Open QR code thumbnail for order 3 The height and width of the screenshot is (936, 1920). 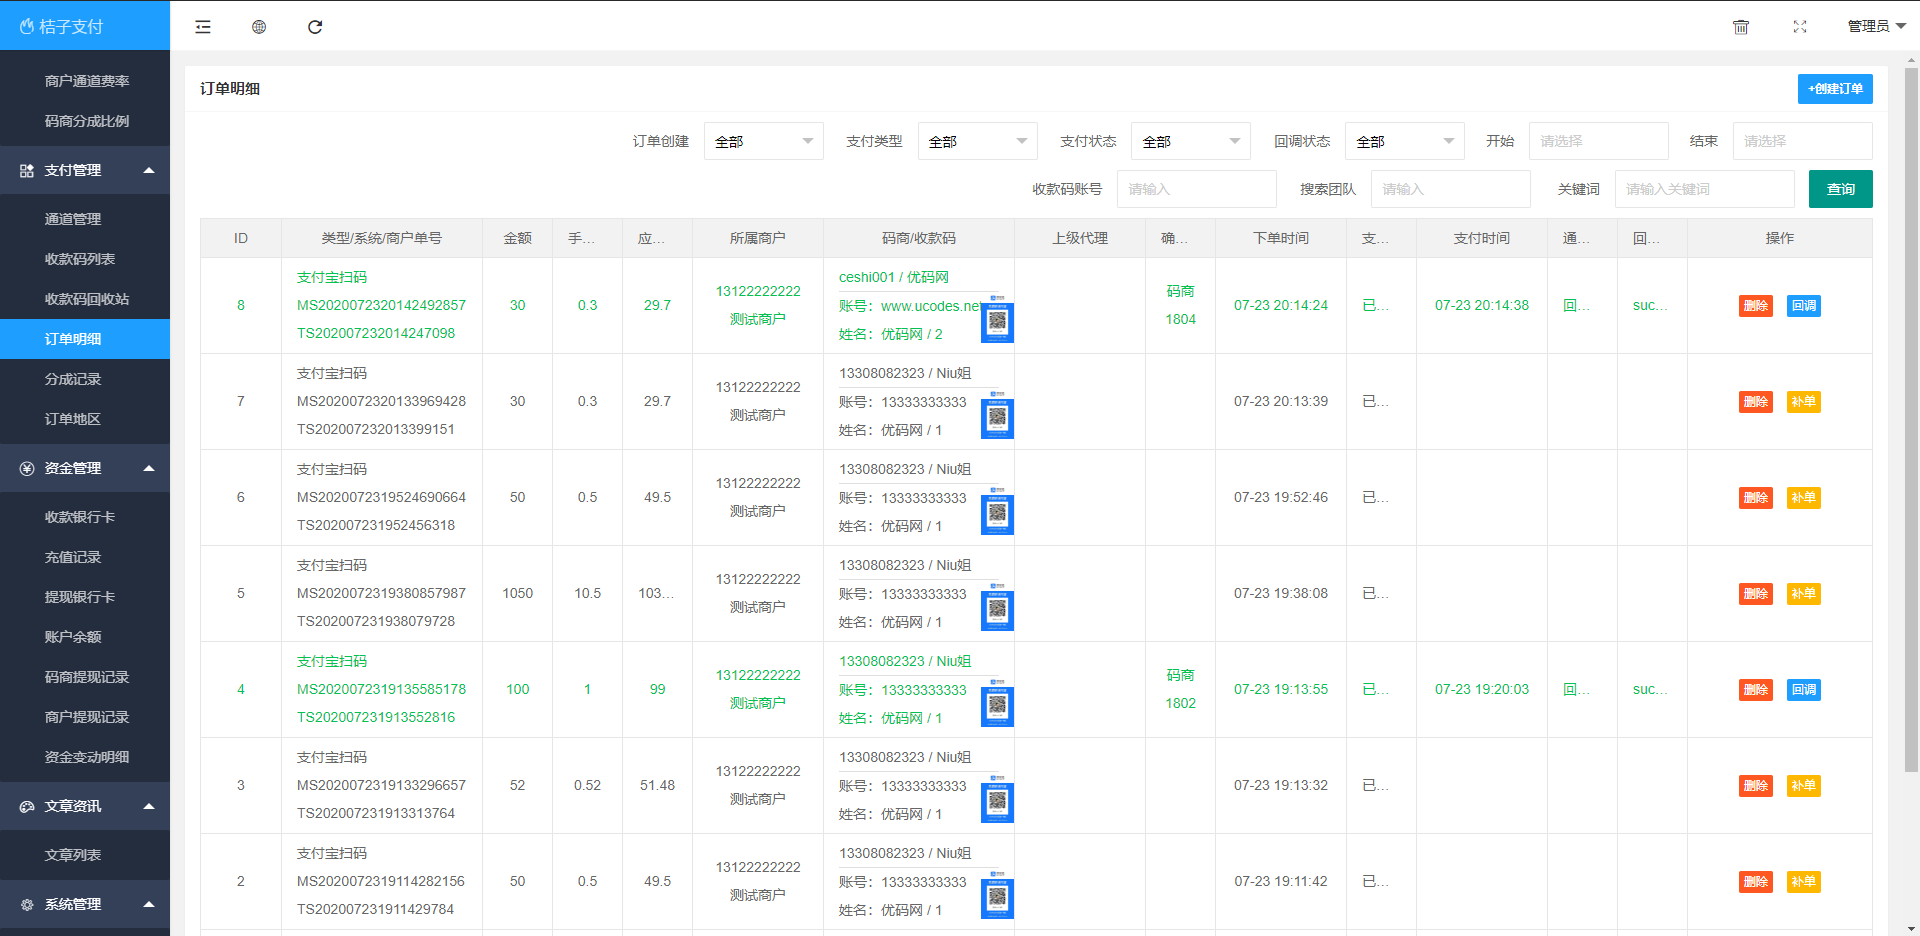coord(997,800)
